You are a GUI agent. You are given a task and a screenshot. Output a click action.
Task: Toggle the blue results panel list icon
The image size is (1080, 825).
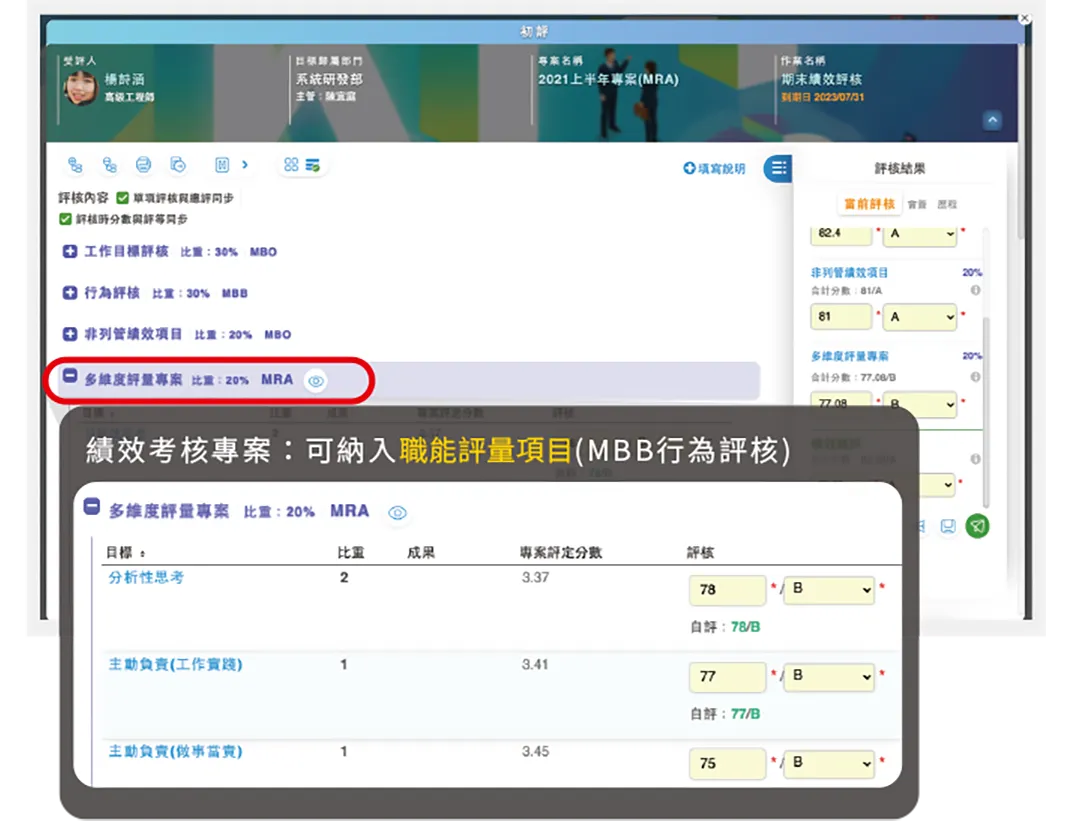(779, 168)
